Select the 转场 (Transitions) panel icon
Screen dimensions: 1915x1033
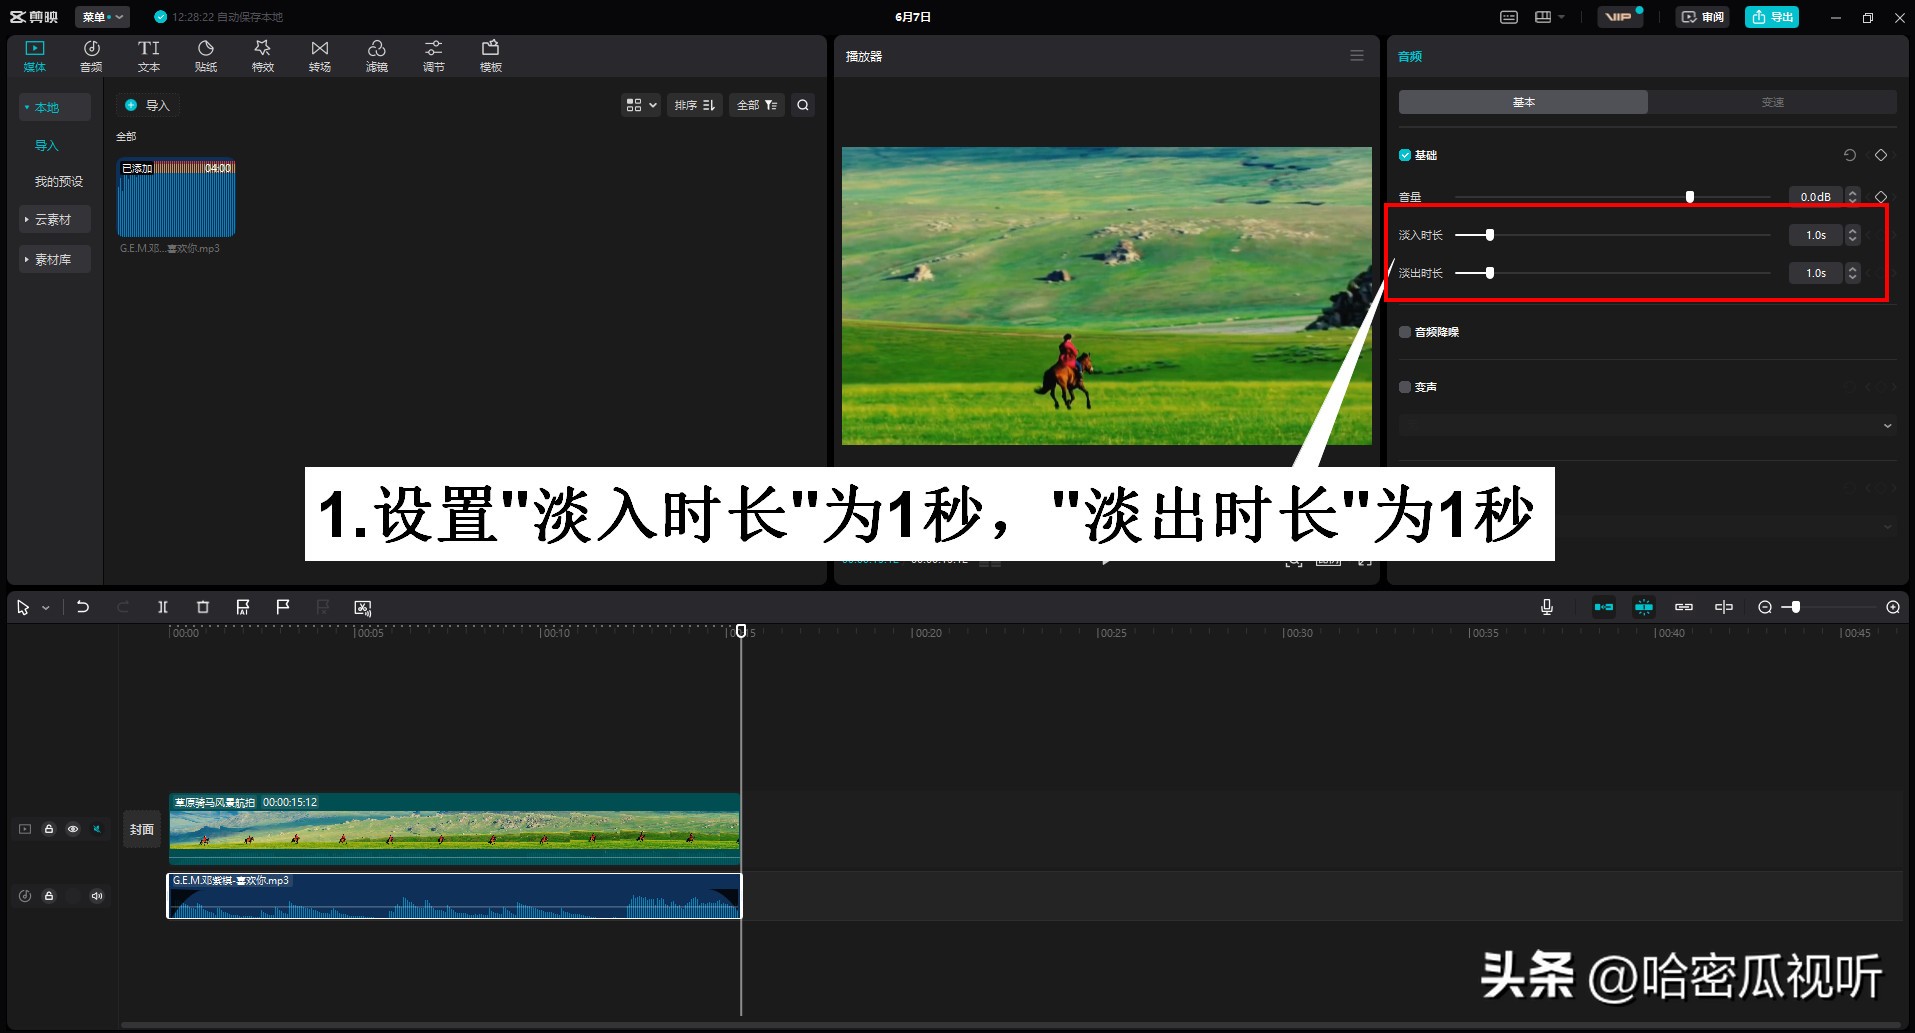[319, 55]
